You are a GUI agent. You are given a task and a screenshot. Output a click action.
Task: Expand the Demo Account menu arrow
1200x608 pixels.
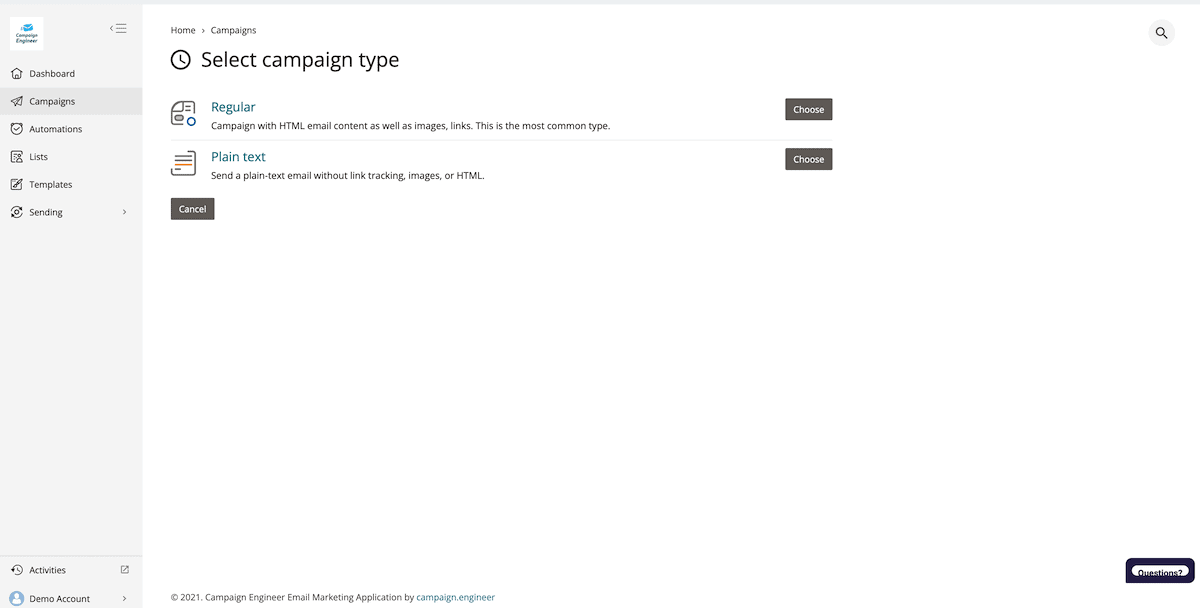coord(125,599)
